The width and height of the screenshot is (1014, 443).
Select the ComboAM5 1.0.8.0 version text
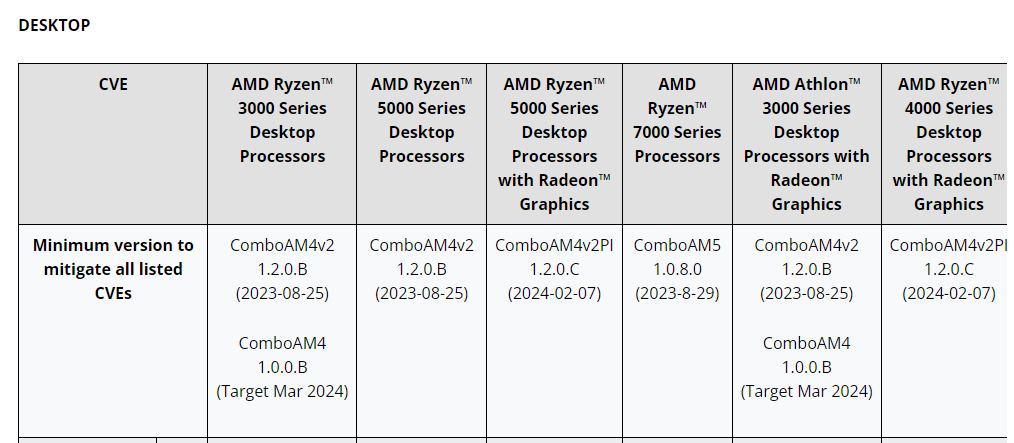pos(677,257)
